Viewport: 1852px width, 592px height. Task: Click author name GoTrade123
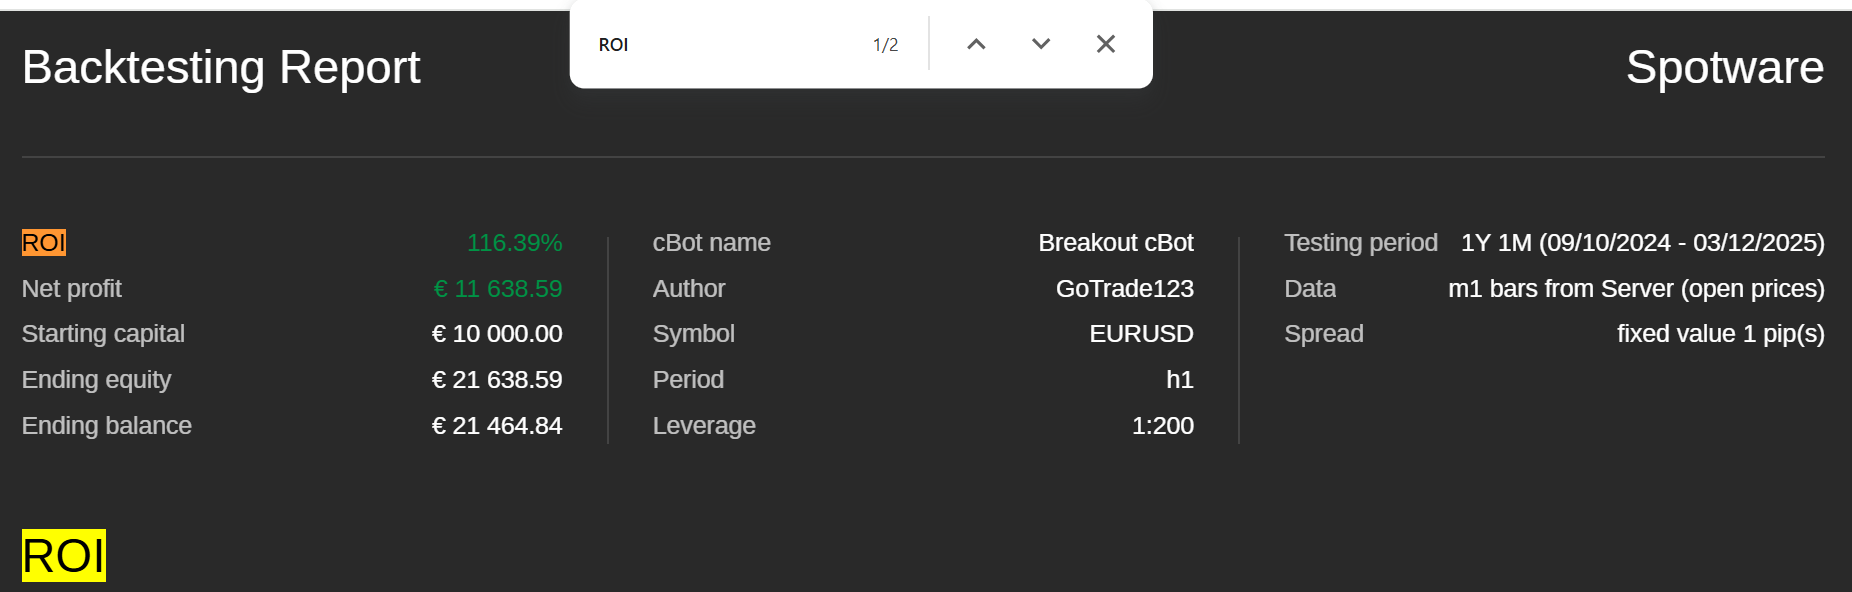coord(1124,289)
